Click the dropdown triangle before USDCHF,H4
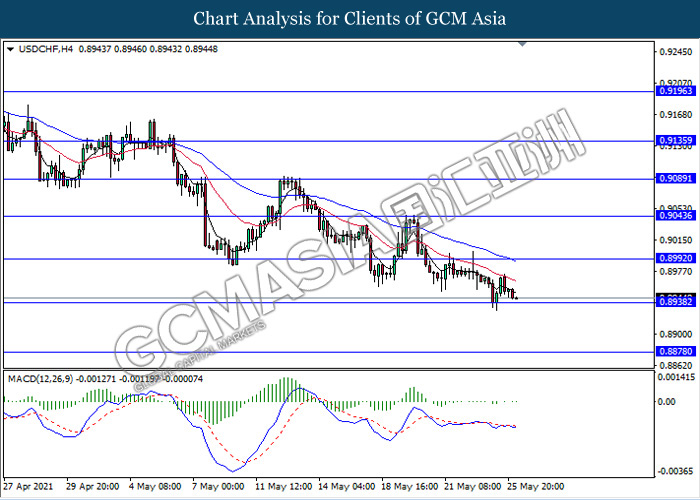 click(x=11, y=49)
